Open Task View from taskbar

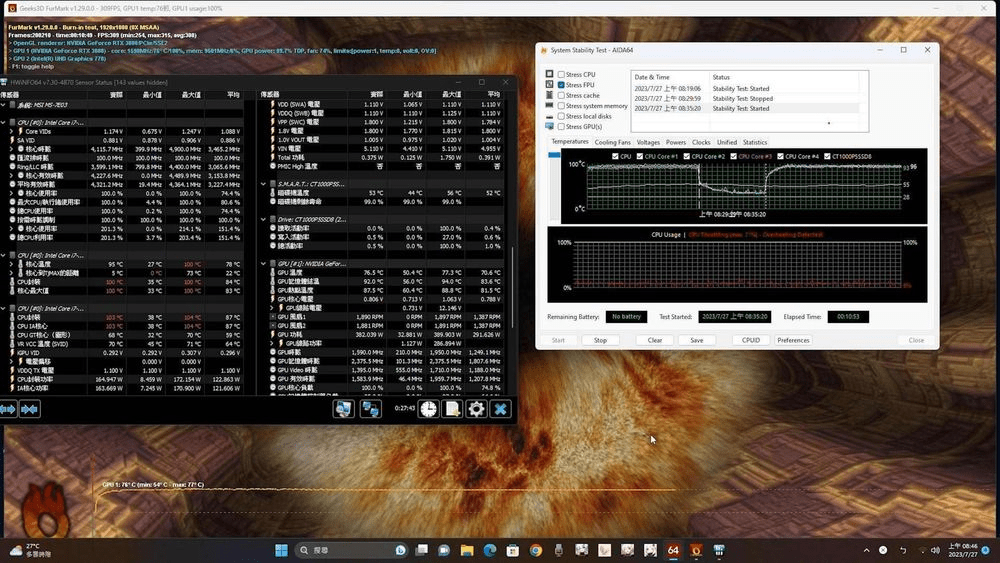point(422,550)
